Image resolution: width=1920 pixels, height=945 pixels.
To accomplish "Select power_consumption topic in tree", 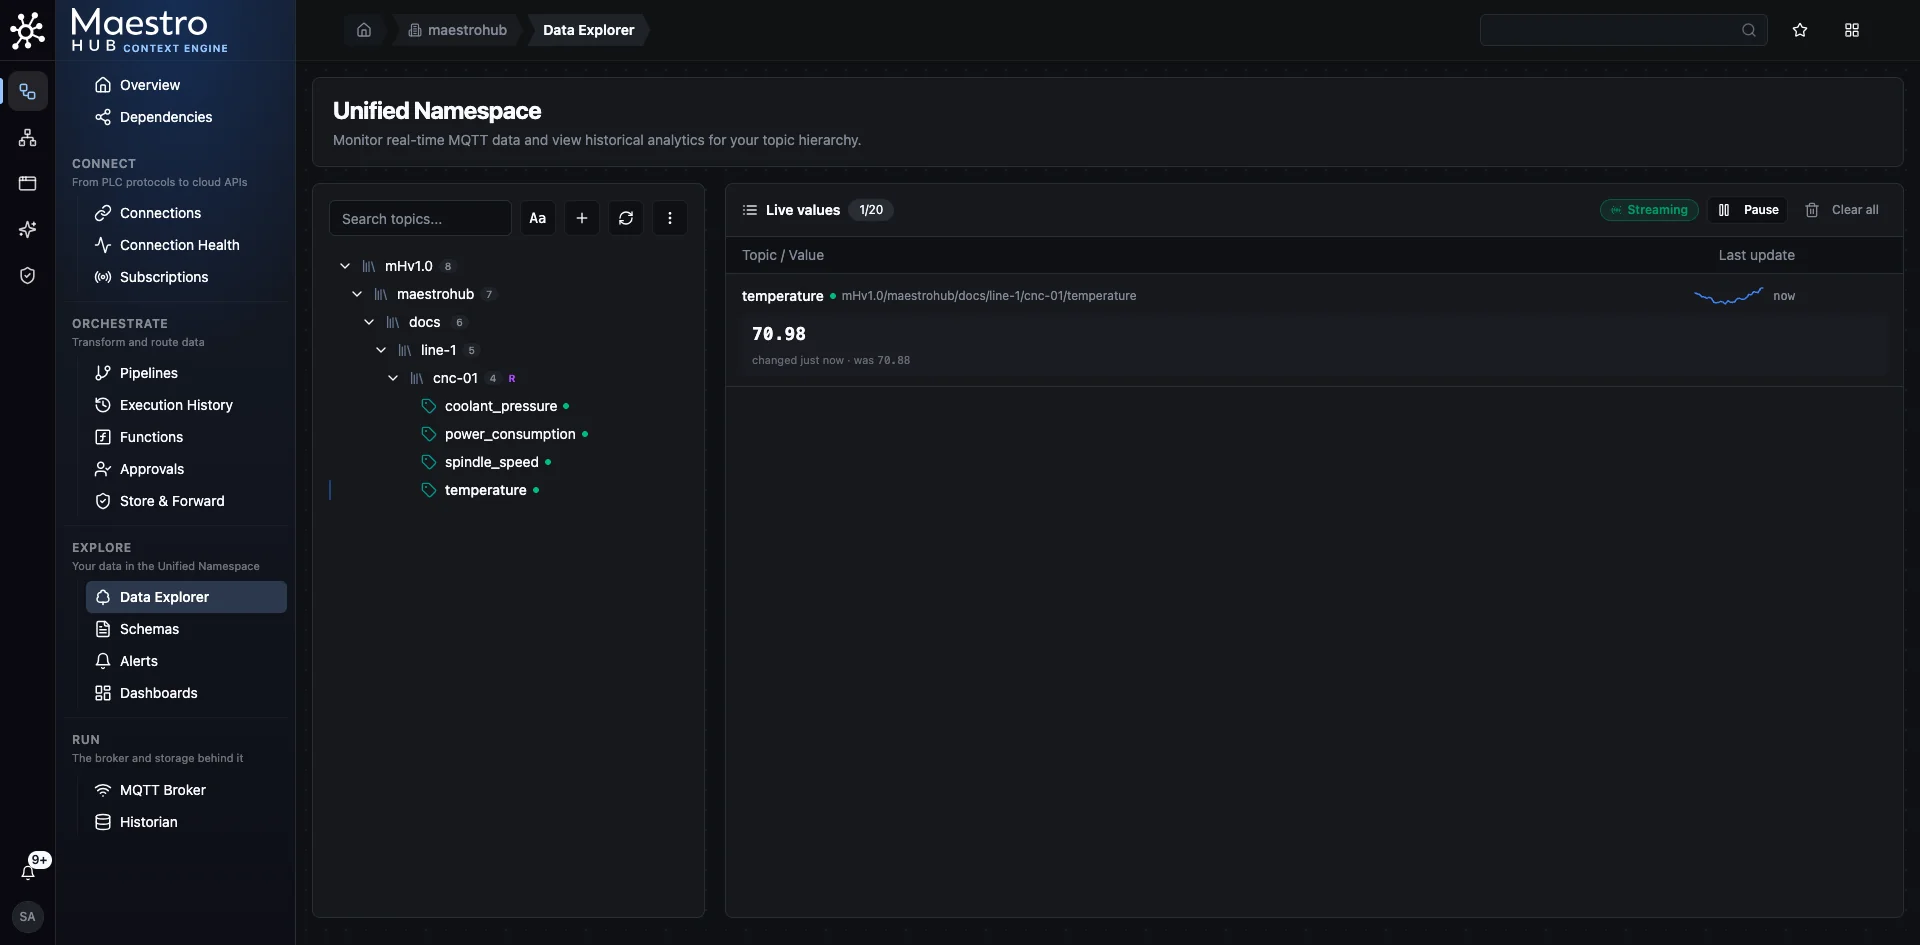I will click(510, 434).
